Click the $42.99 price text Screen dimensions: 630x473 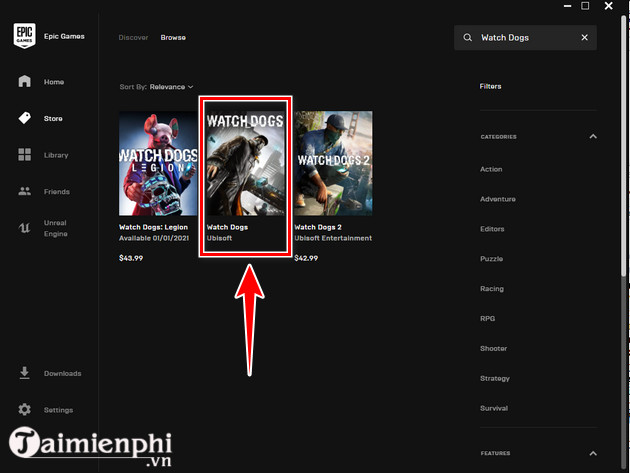click(x=306, y=258)
